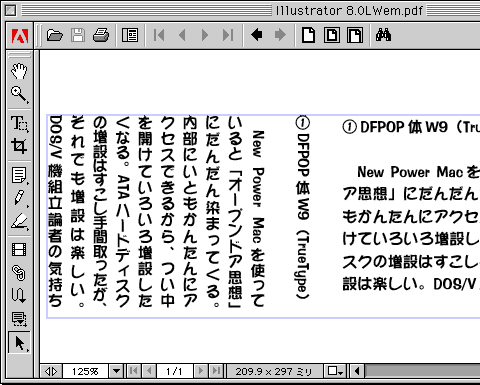480x385 pixels.
Task: Switch to Actual Size page view
Action: (308, 35)
